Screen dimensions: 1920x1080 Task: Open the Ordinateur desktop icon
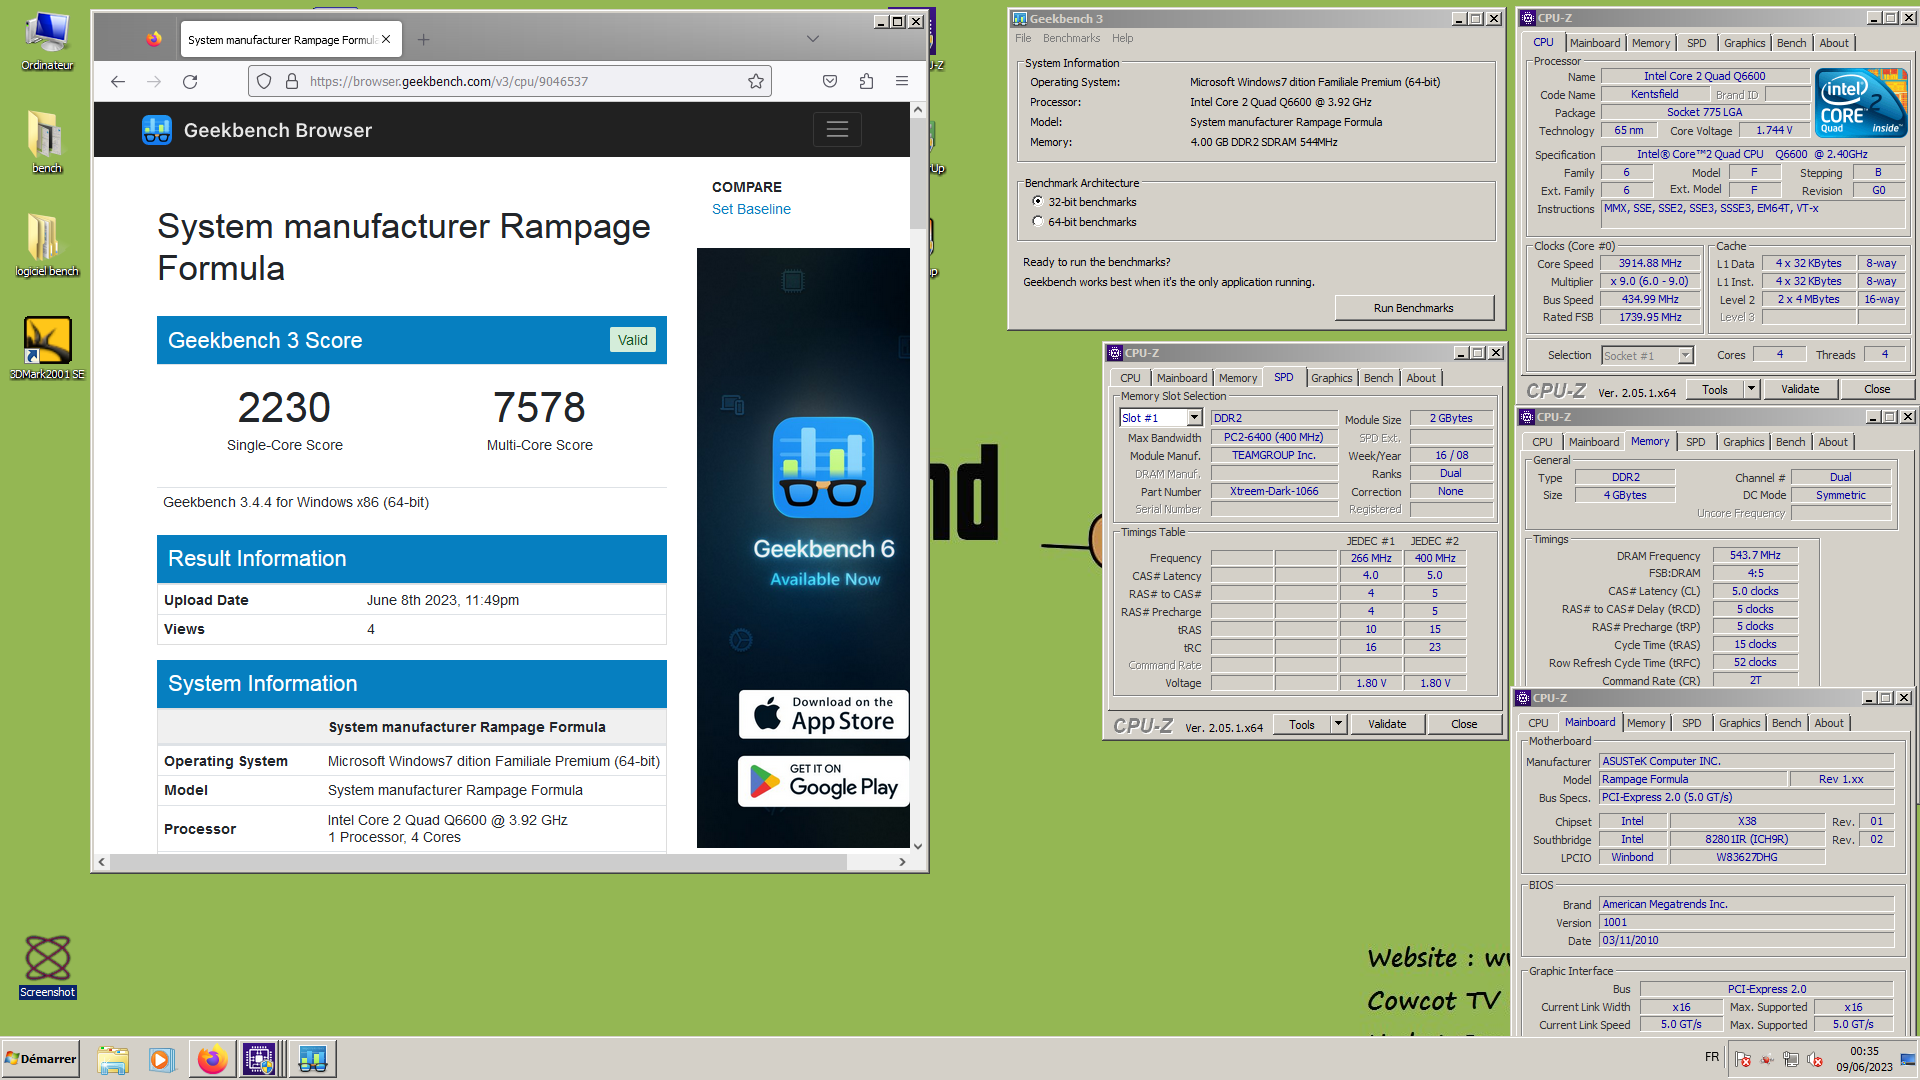click(47, 41)
